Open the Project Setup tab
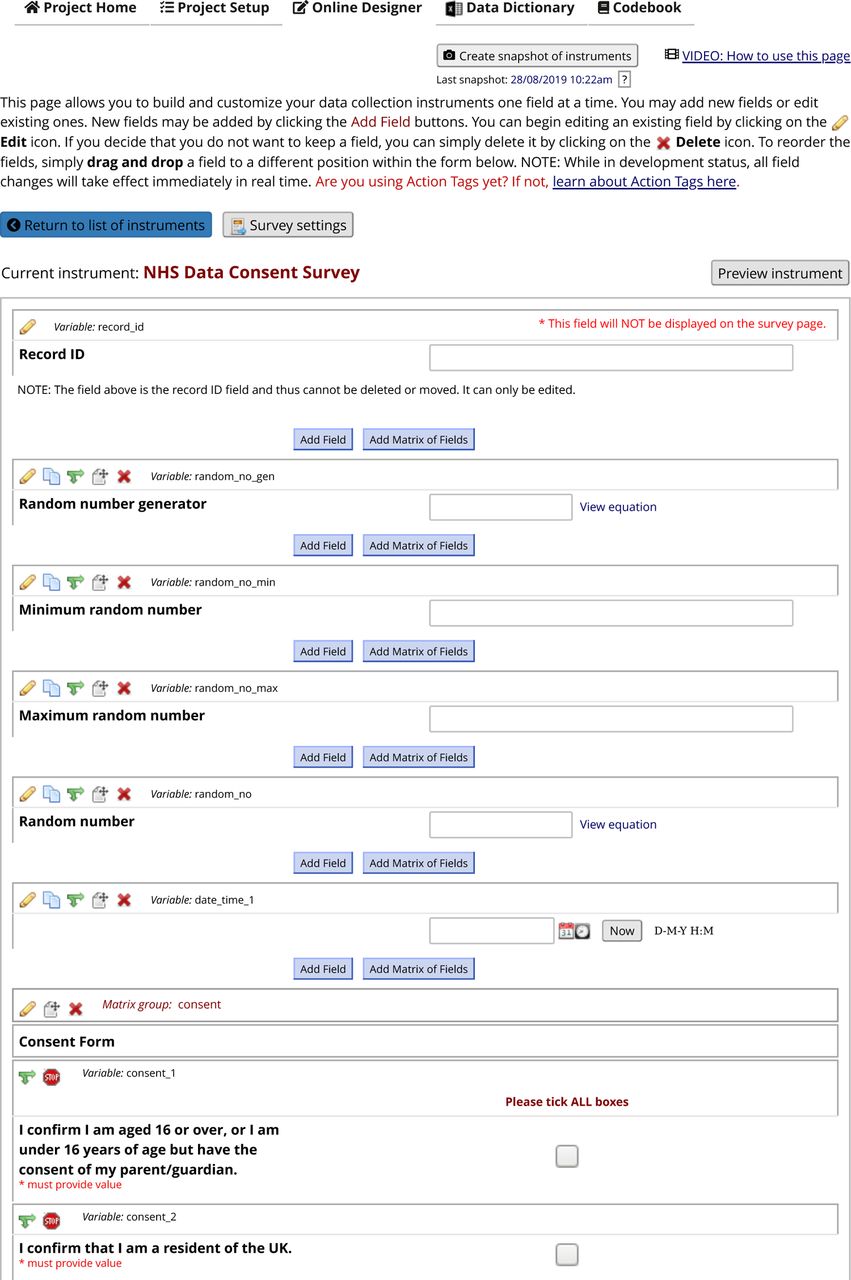851x1280 pixels. [216, 9]
